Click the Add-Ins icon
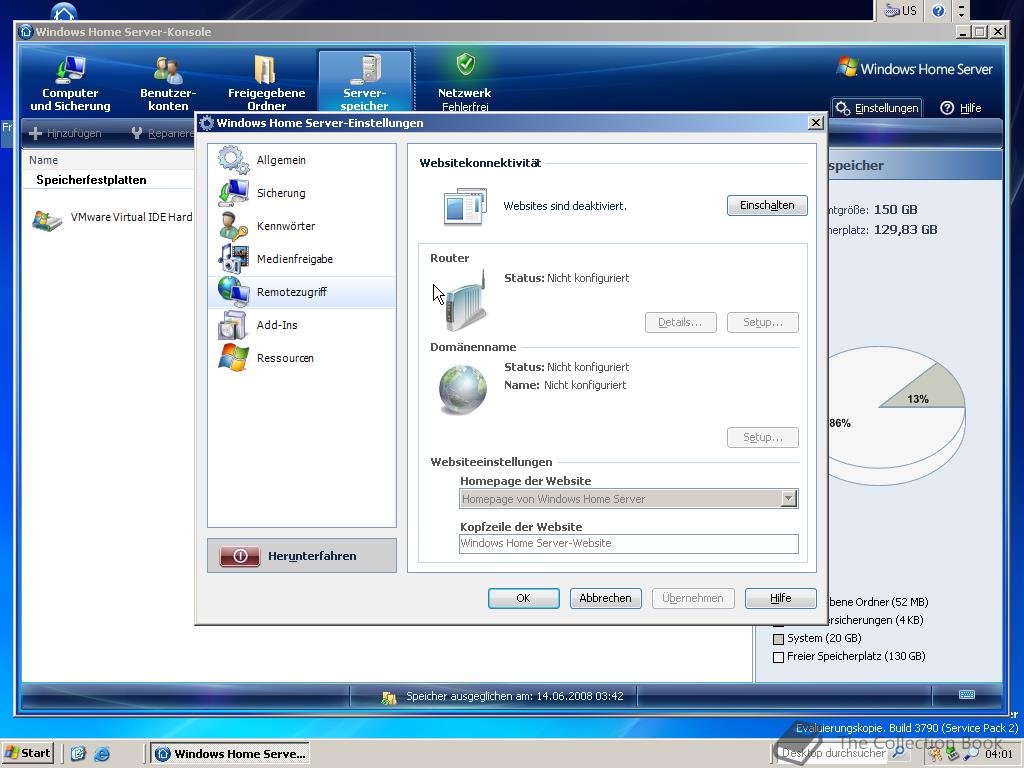 233,325
